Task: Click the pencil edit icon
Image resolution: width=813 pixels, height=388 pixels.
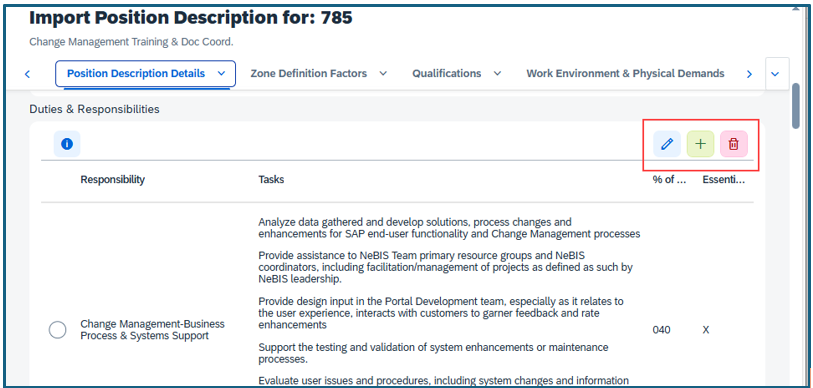Action: 667,144
